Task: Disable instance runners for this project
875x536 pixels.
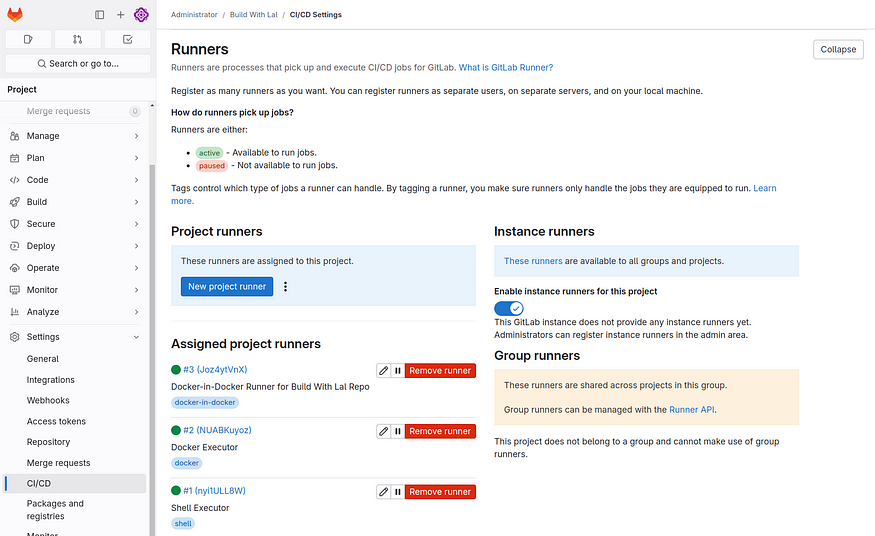Action: click(x=508, y=308)
